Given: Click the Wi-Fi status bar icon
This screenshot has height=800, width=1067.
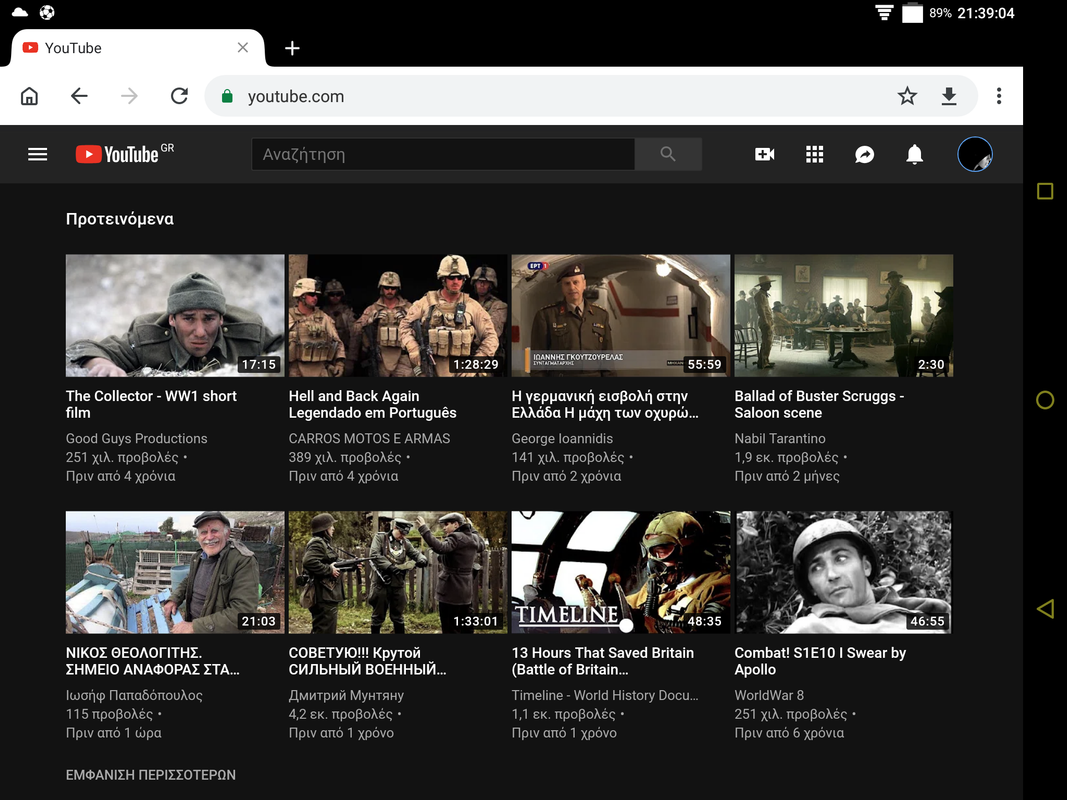Looking at the screenshot, I should 884,12.
